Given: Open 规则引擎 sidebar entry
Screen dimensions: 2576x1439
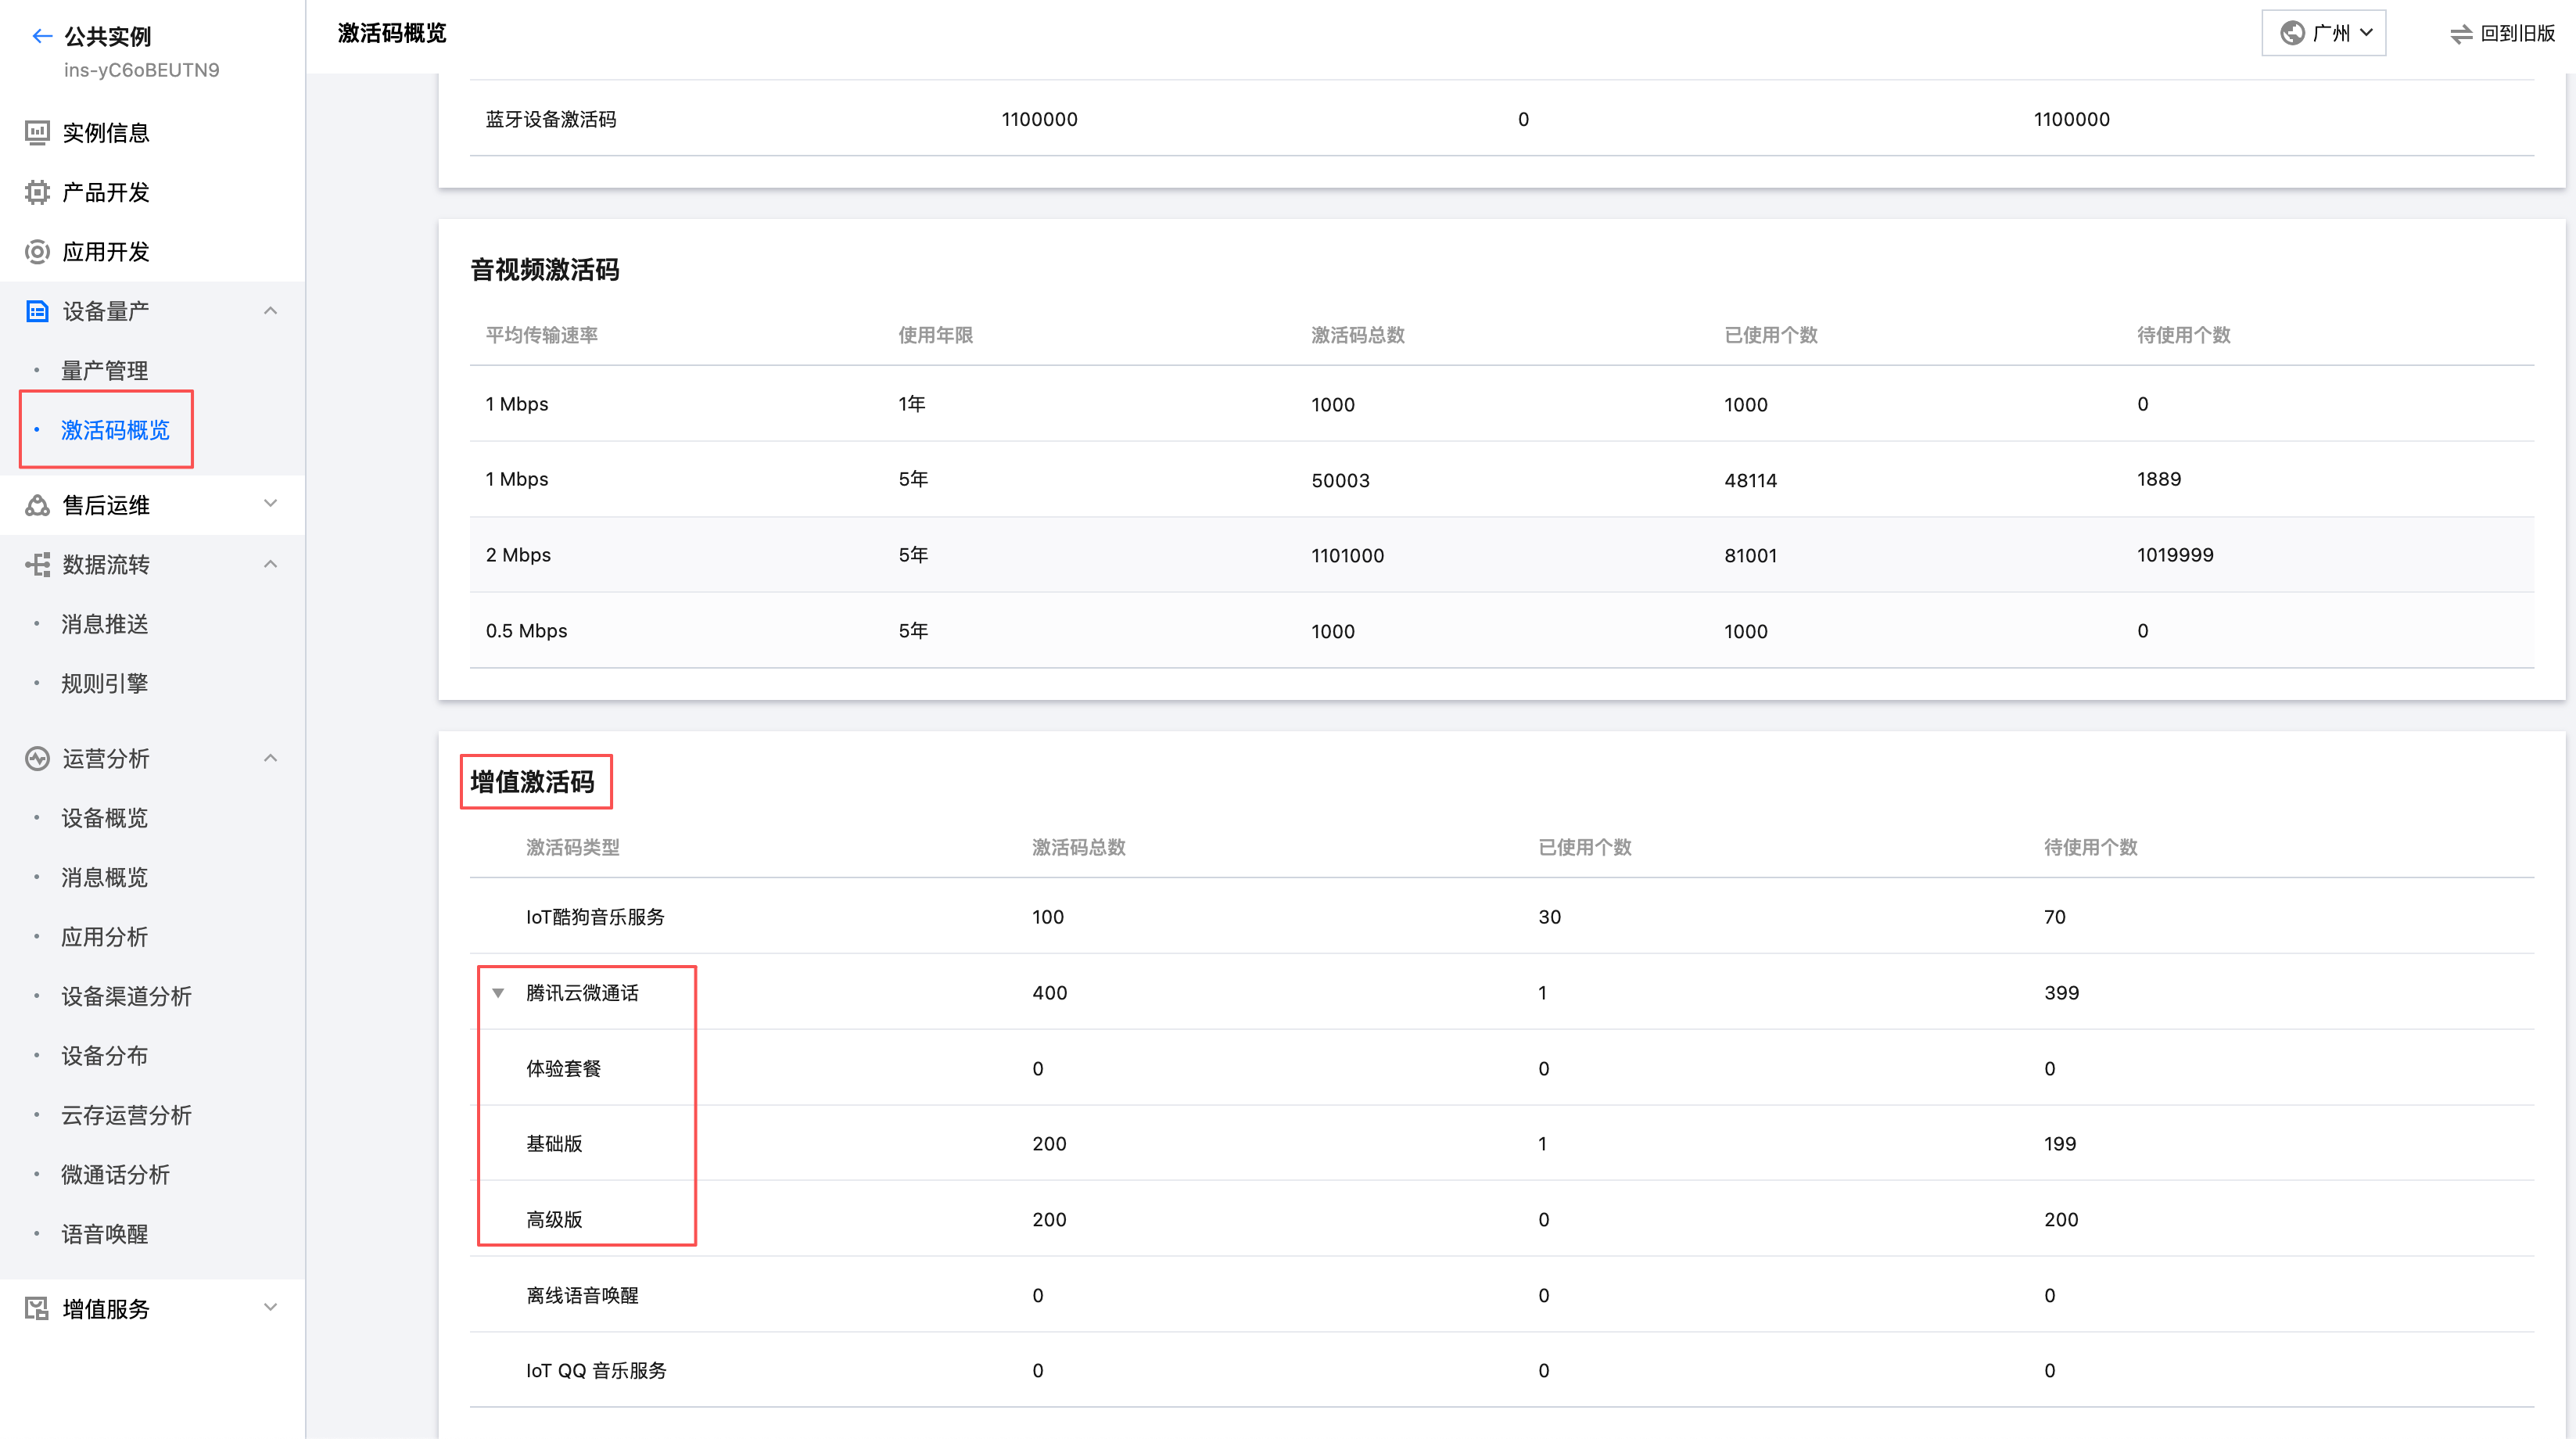Looking at the screenshot, I should [x=104, y=683].
